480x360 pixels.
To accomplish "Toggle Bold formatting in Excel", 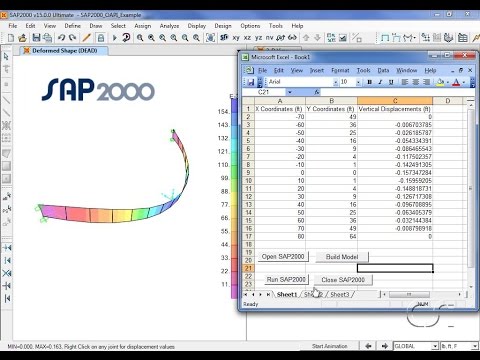I will pos(369,82).
